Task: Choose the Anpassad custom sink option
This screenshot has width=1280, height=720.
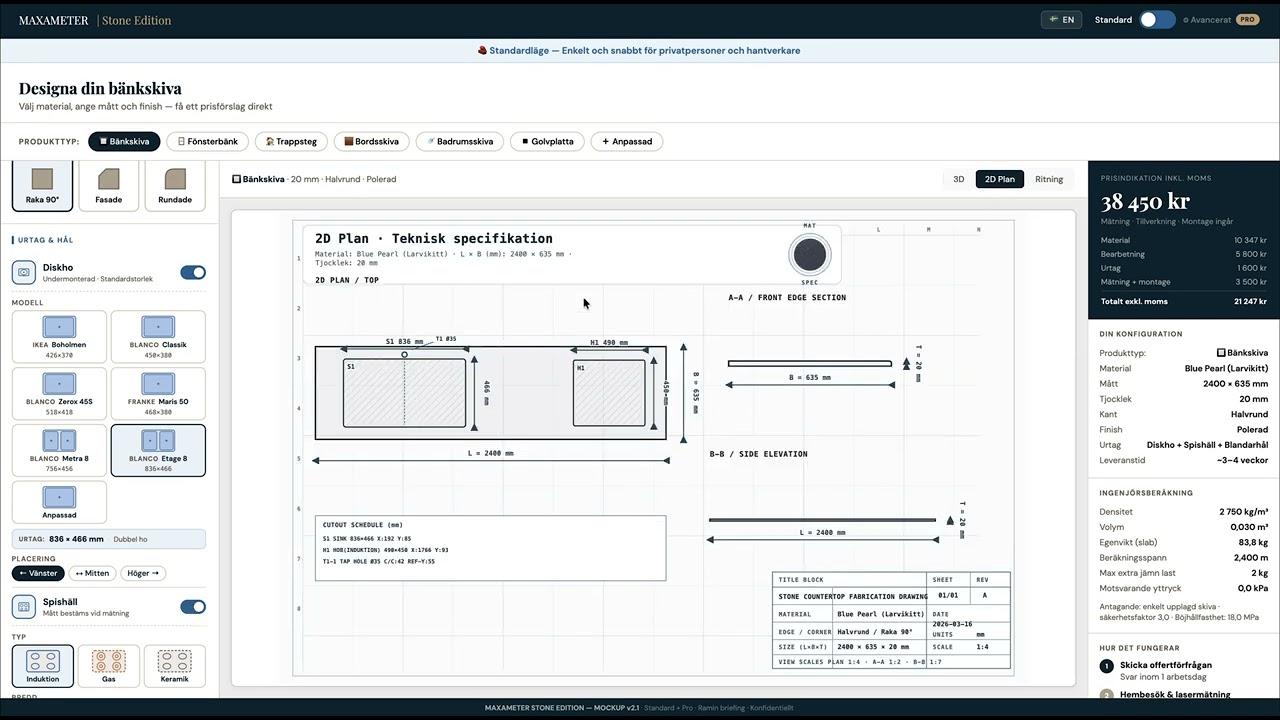Action: point(59,502)
